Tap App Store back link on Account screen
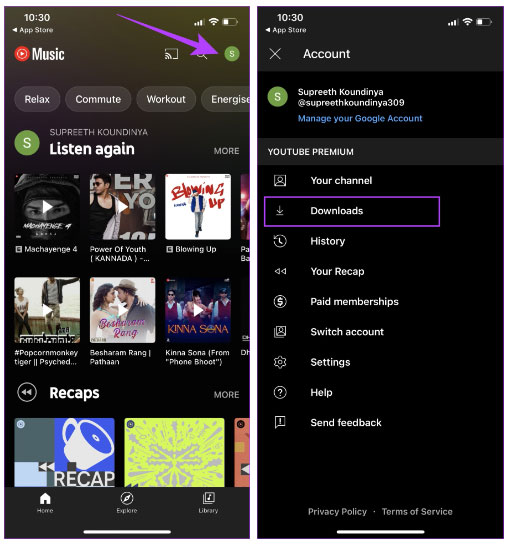Viewport: 510px width, 548px height. coord(286,30)
